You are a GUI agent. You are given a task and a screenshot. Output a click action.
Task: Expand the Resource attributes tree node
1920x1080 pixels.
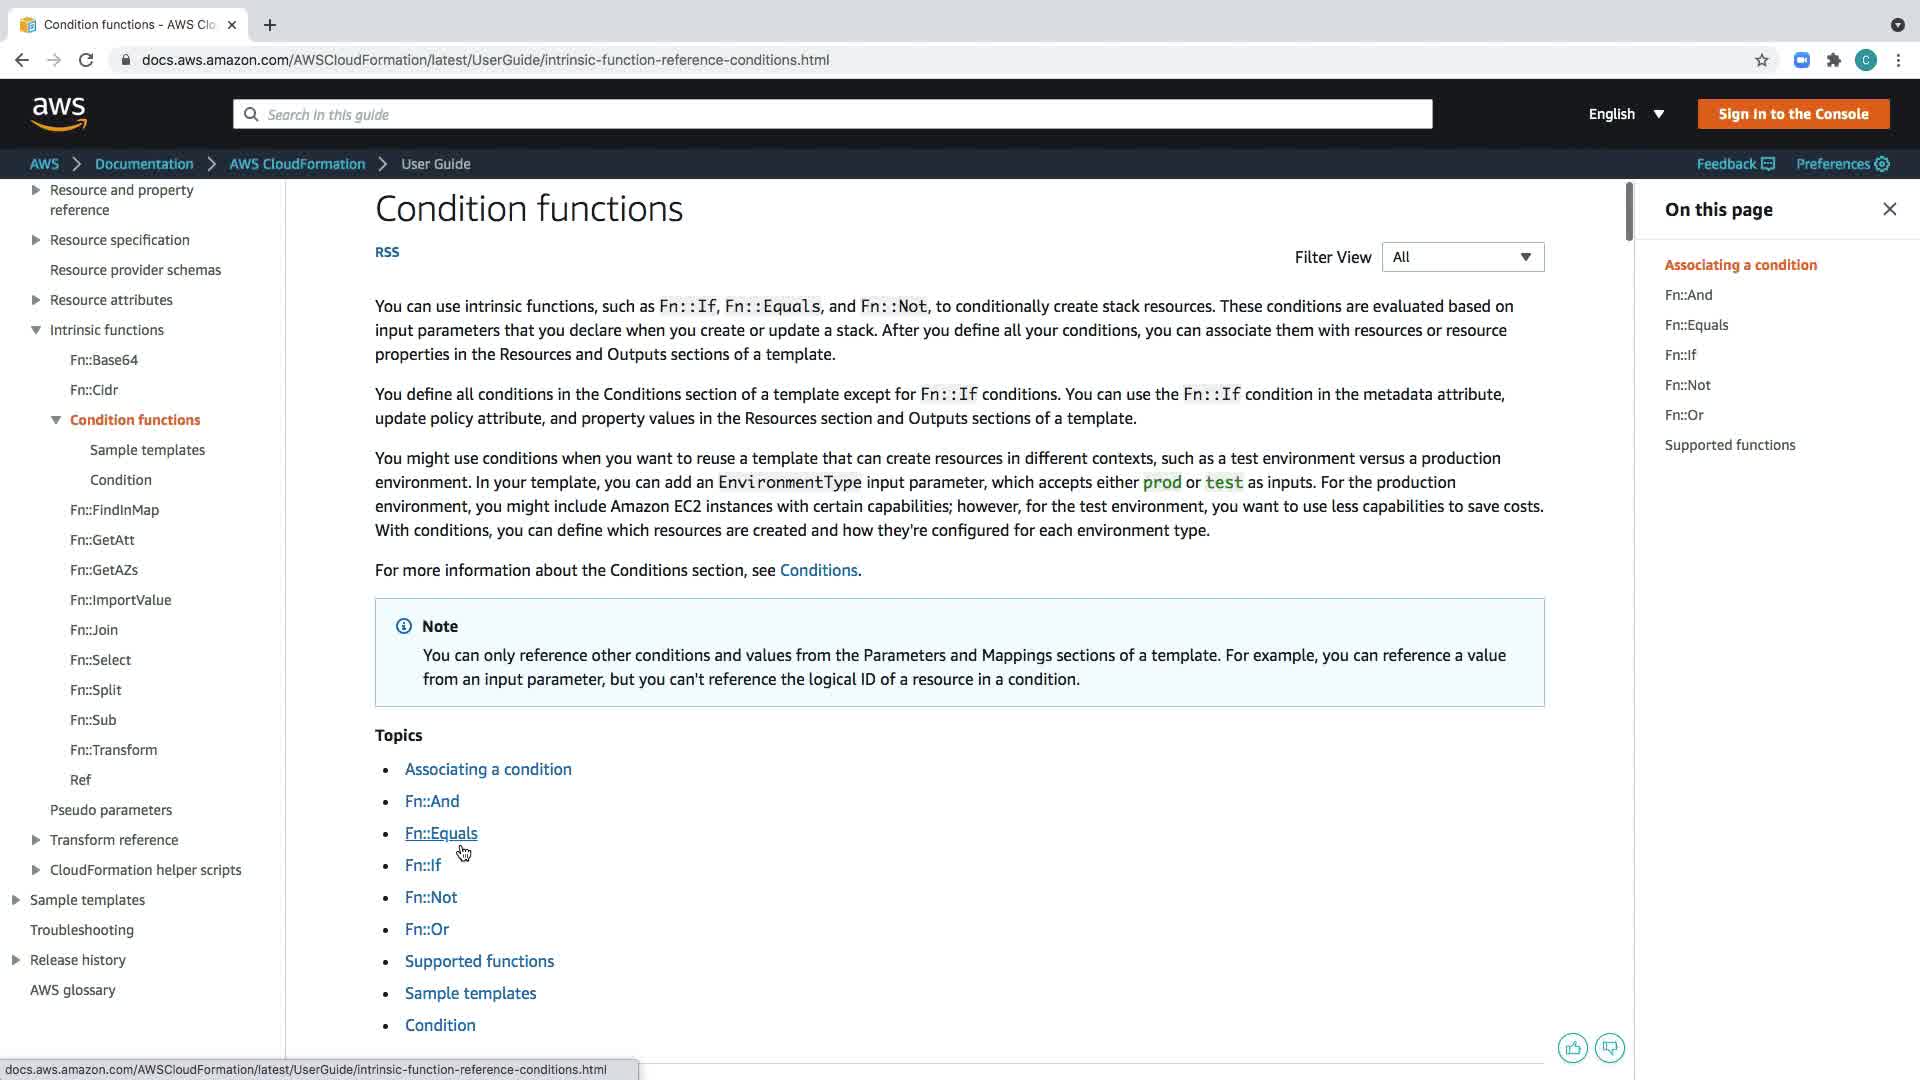[36, 300]
